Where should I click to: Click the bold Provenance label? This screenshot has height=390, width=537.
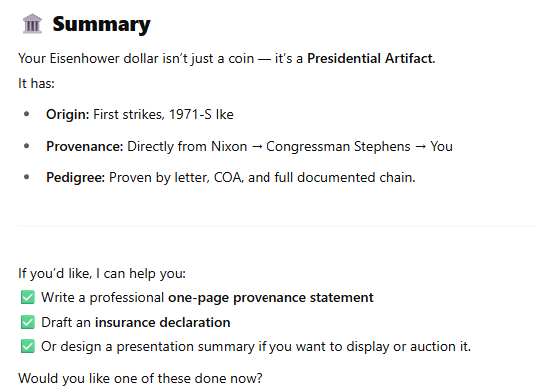click(85, 147)
